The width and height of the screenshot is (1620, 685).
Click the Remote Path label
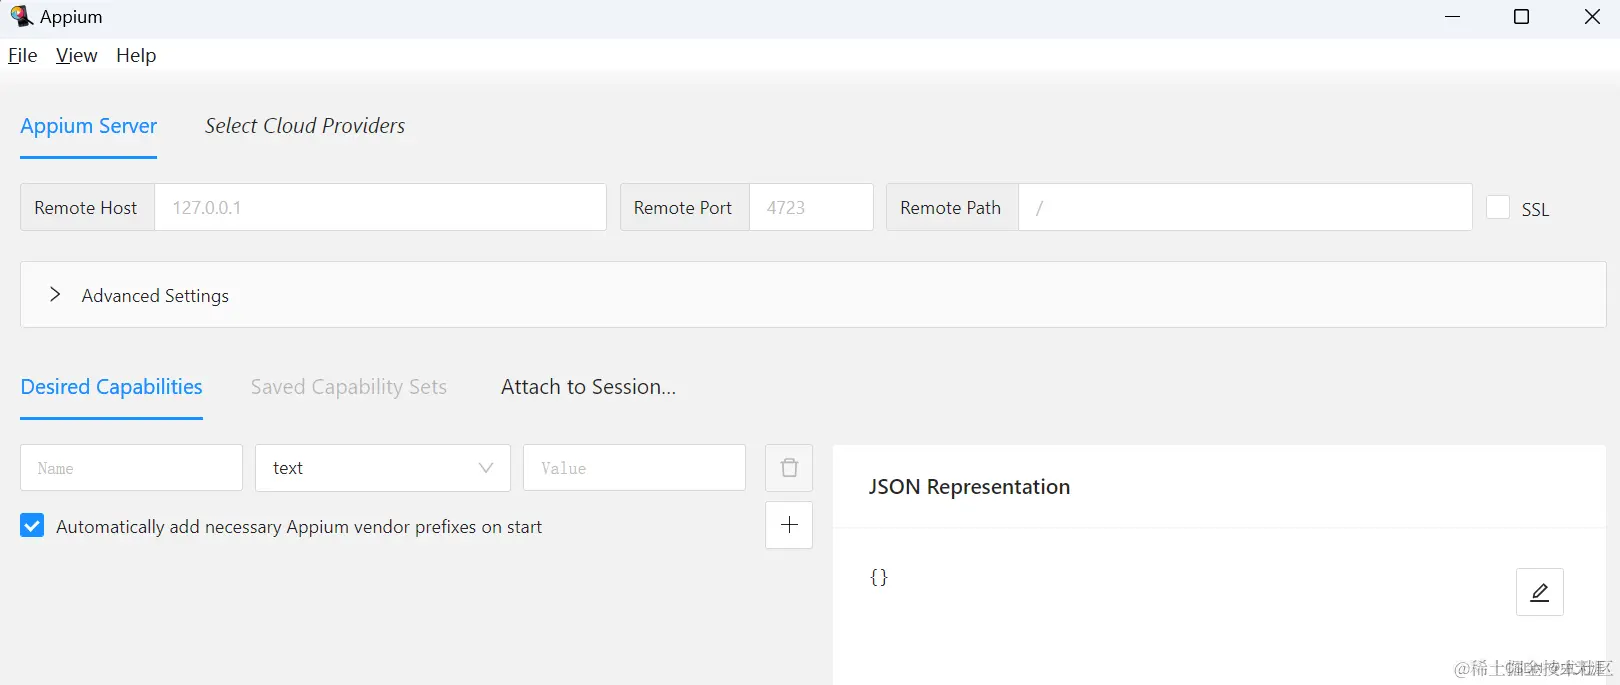[950, 207]
